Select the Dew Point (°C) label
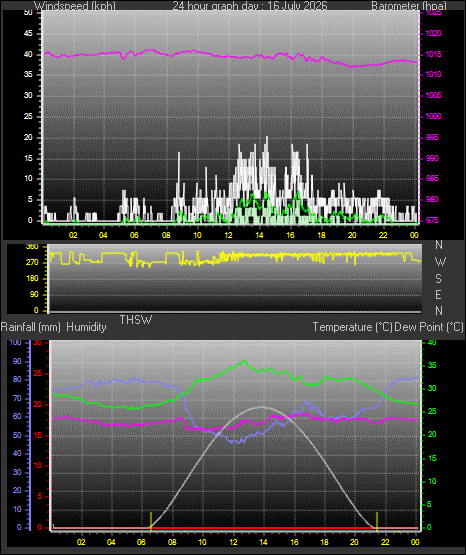 429,327
